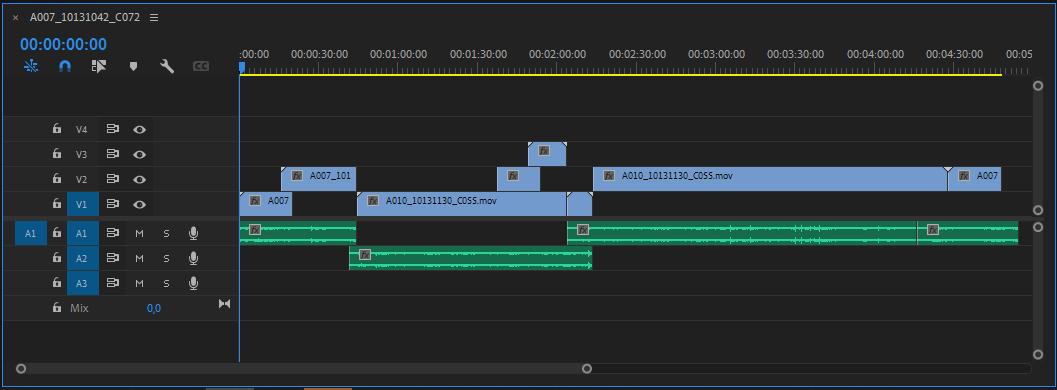
Task: Click the blue playhead timecode 00:00:00:00
Action: [63, 44]
